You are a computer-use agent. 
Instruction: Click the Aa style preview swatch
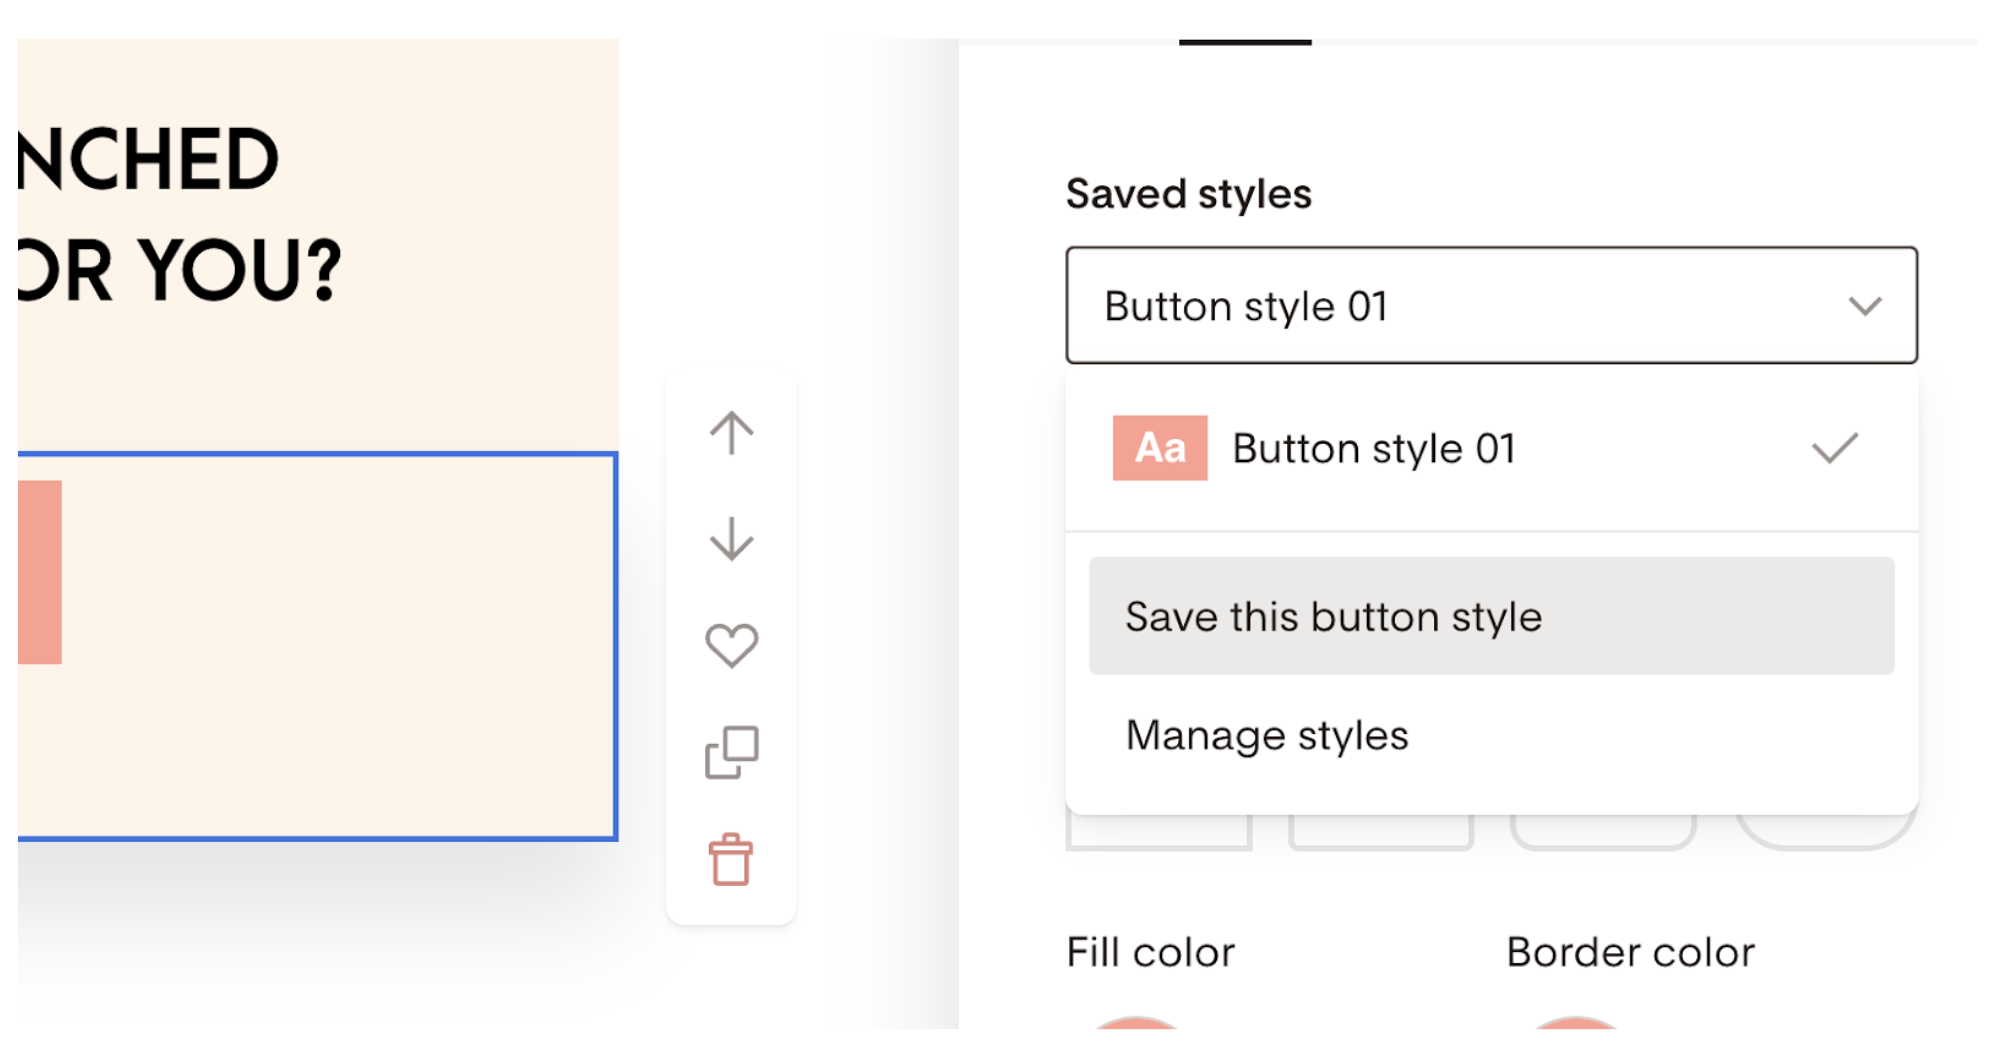tap(1160, 448)
